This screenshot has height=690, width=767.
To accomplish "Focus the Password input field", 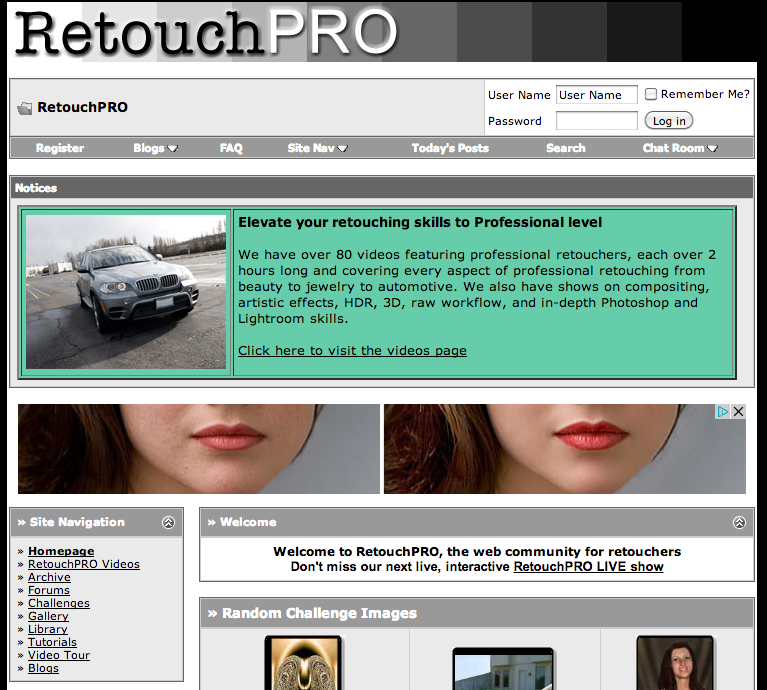I will (596, 121).
